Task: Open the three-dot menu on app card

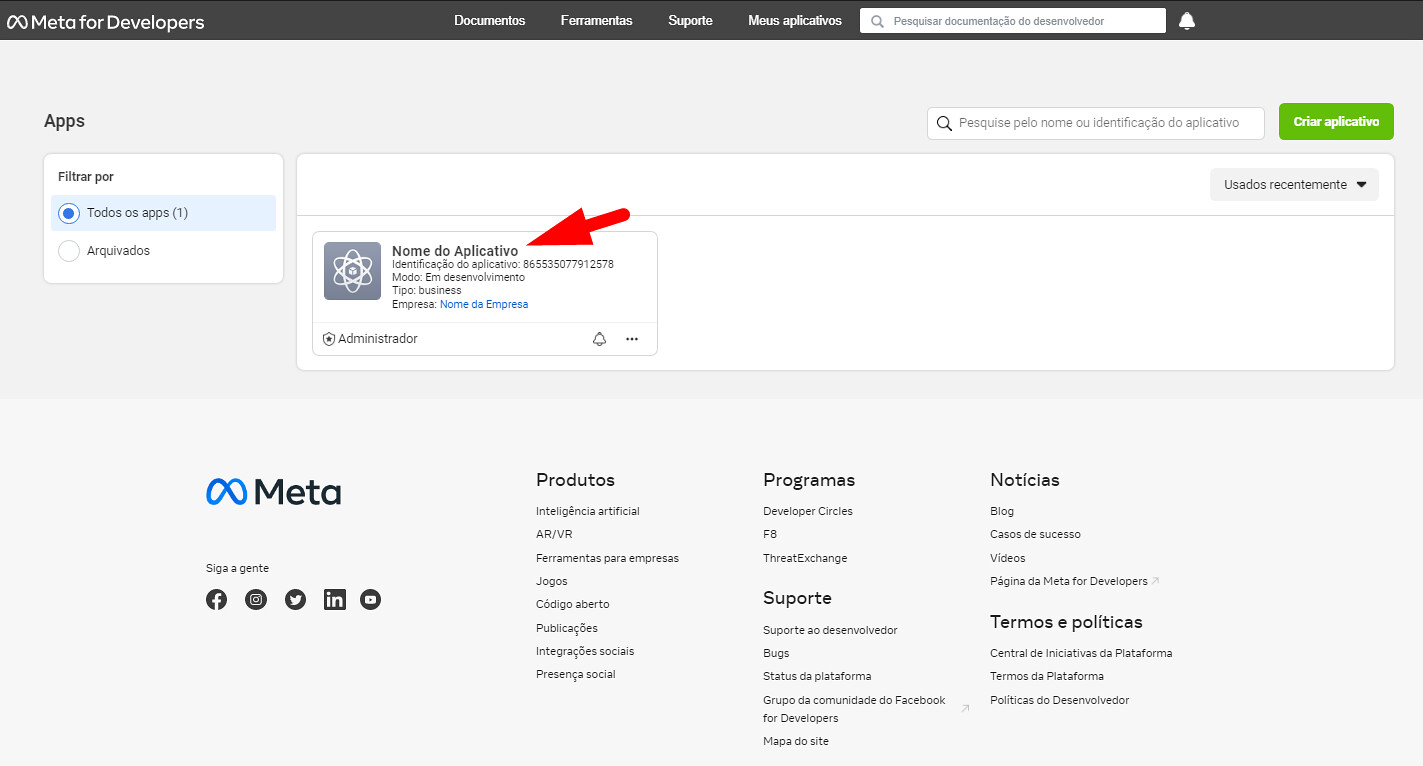Action: coord(632,339)
